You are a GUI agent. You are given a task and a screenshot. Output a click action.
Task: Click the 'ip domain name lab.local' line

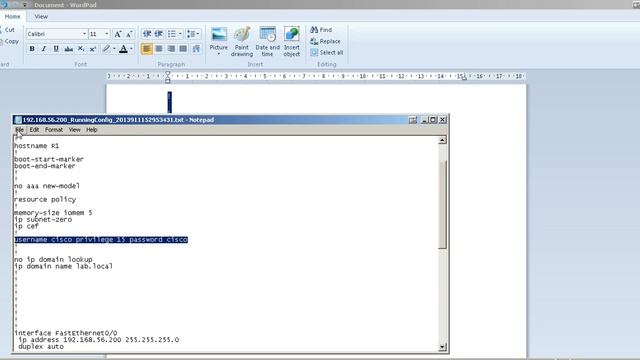[x=64, y=266]
